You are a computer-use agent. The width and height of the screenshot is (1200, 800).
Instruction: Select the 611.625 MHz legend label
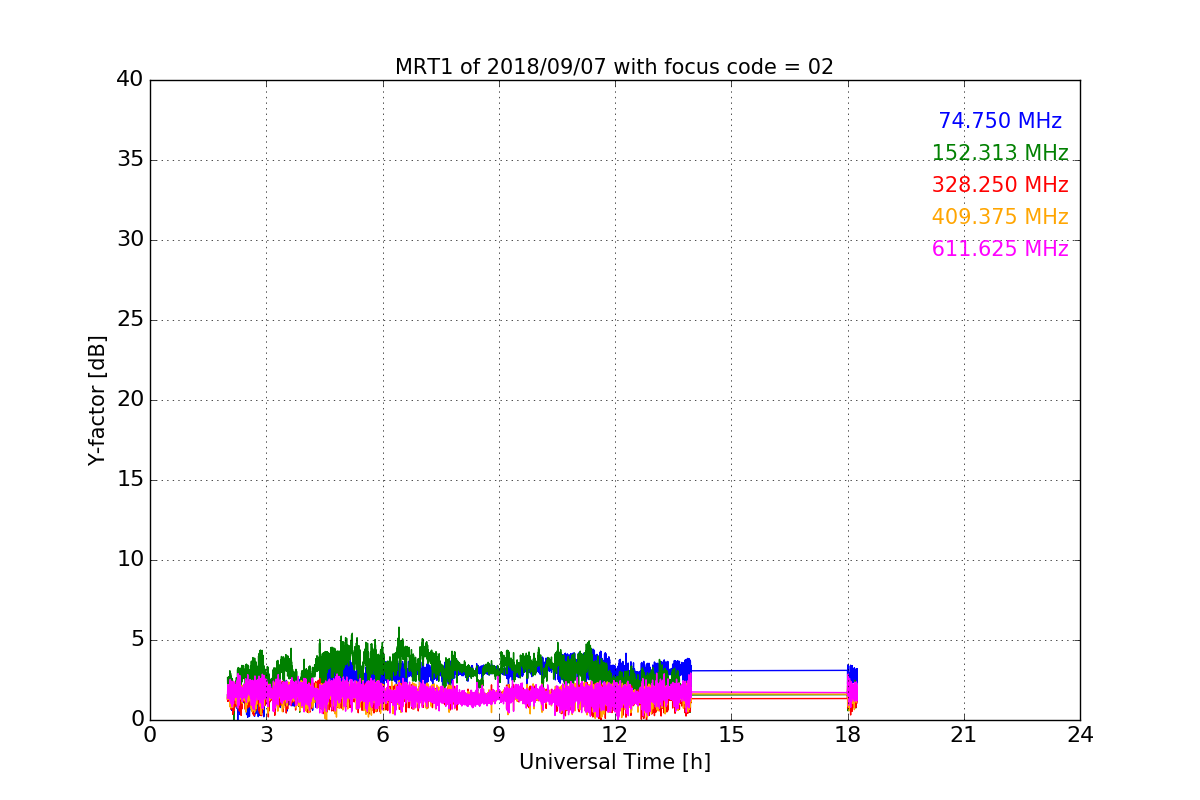[1000, 249]
